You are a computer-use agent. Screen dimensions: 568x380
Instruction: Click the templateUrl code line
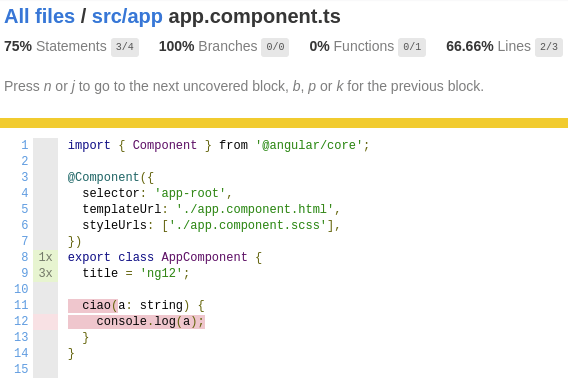211,209
